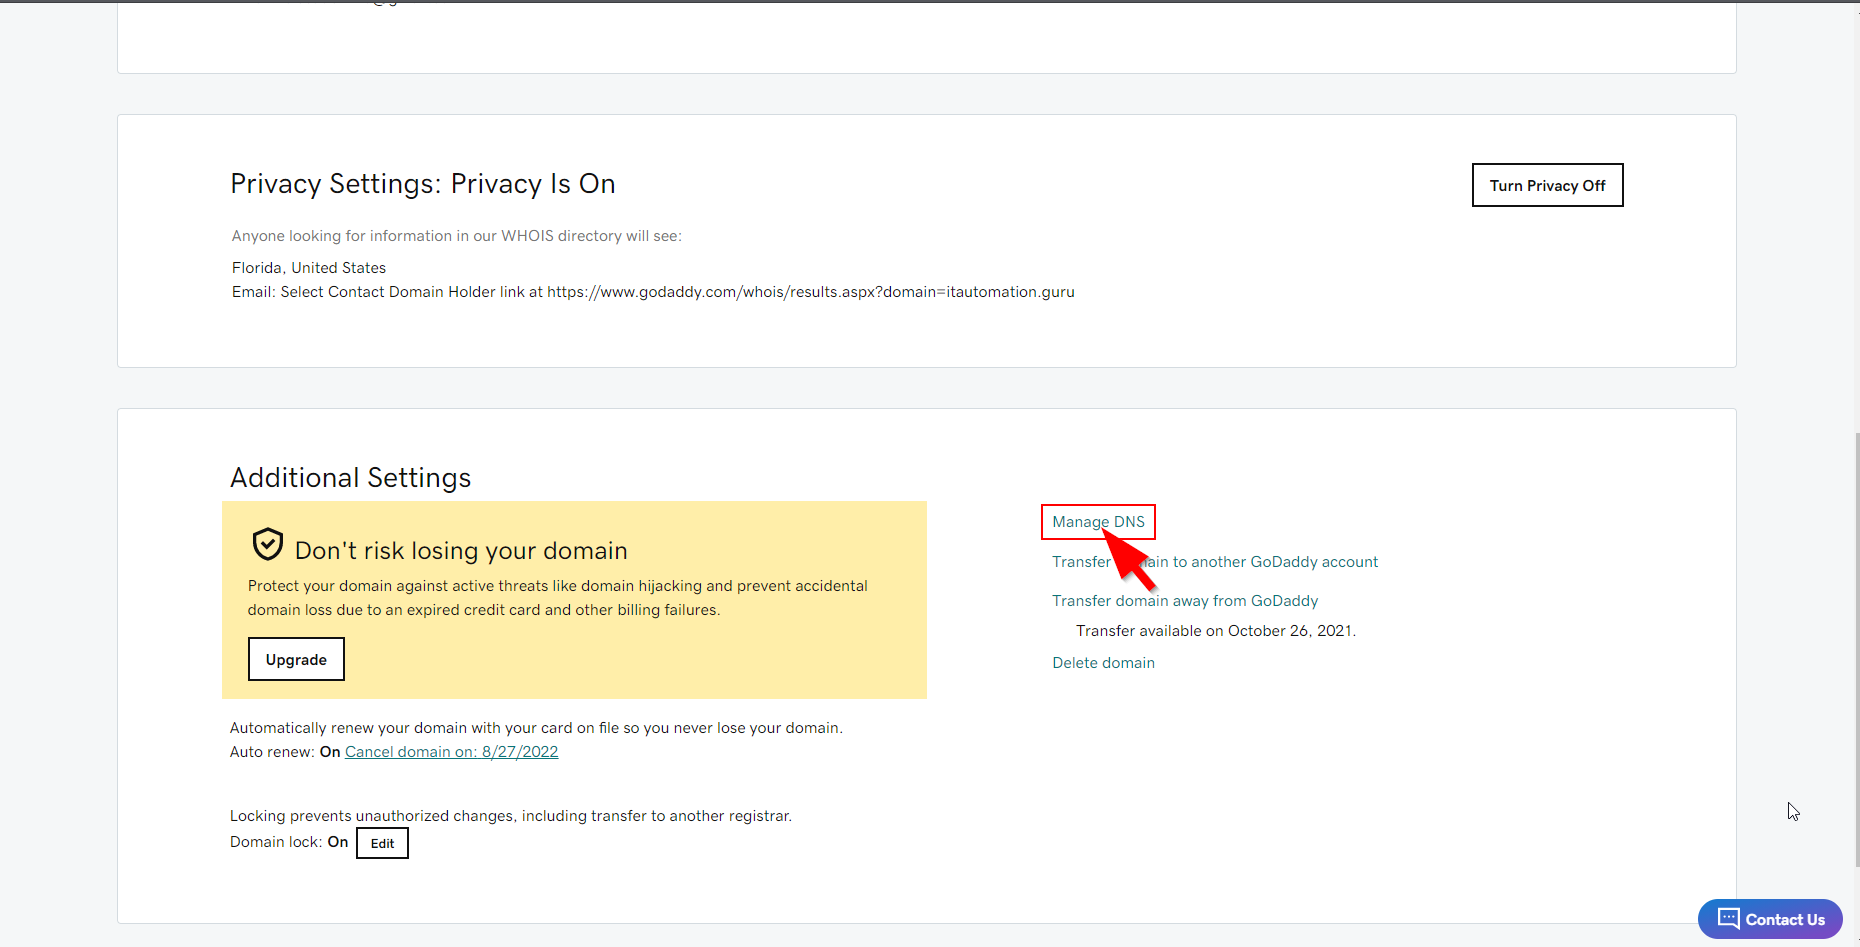Open the Contact Us chat button

1770,919
